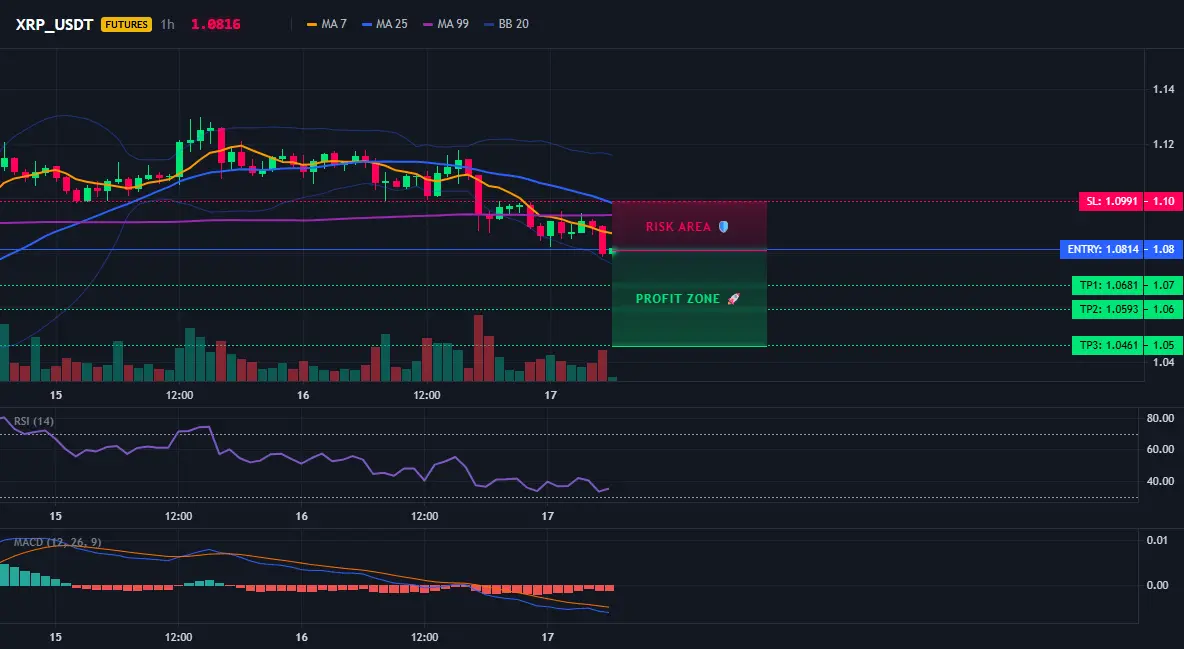Image resolution: width=1184 pixels, height=649 pixels.
Task: Click the 17 date label under MACD panel
Action: pyautogui.click(x=548, y=637)
